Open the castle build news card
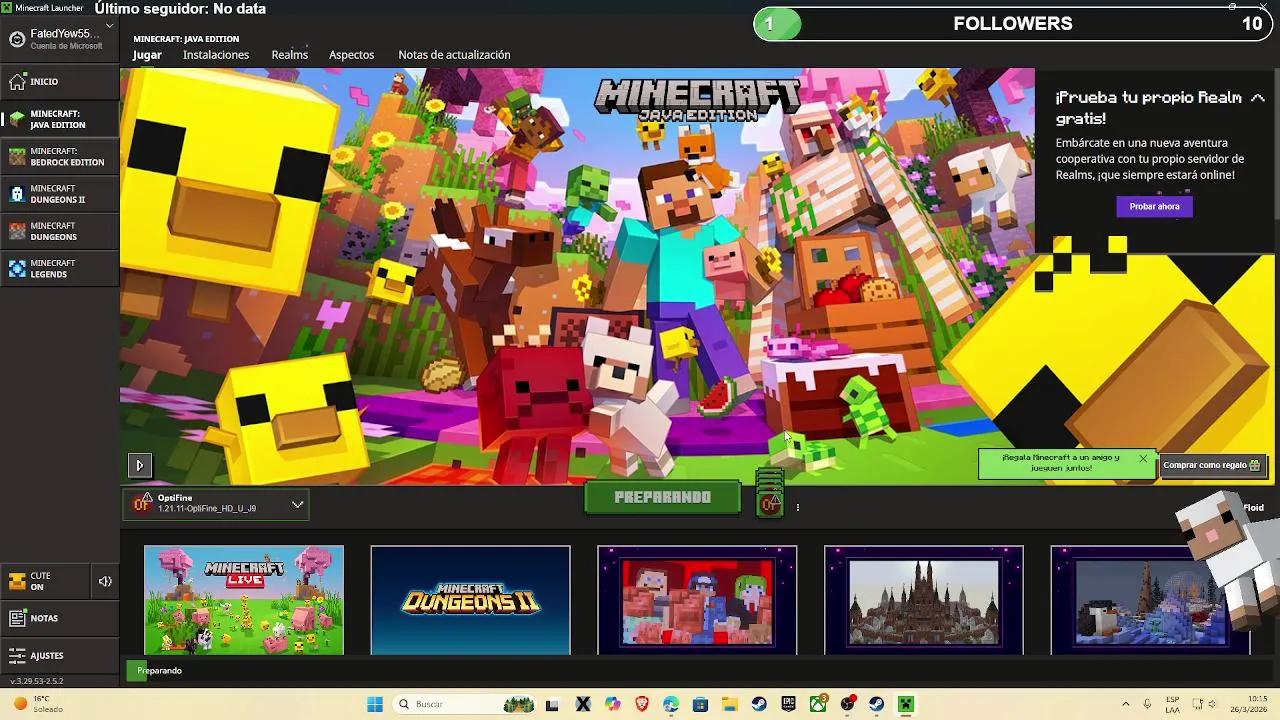This screenshot has height=720, width=1280. tap(923, 600)
